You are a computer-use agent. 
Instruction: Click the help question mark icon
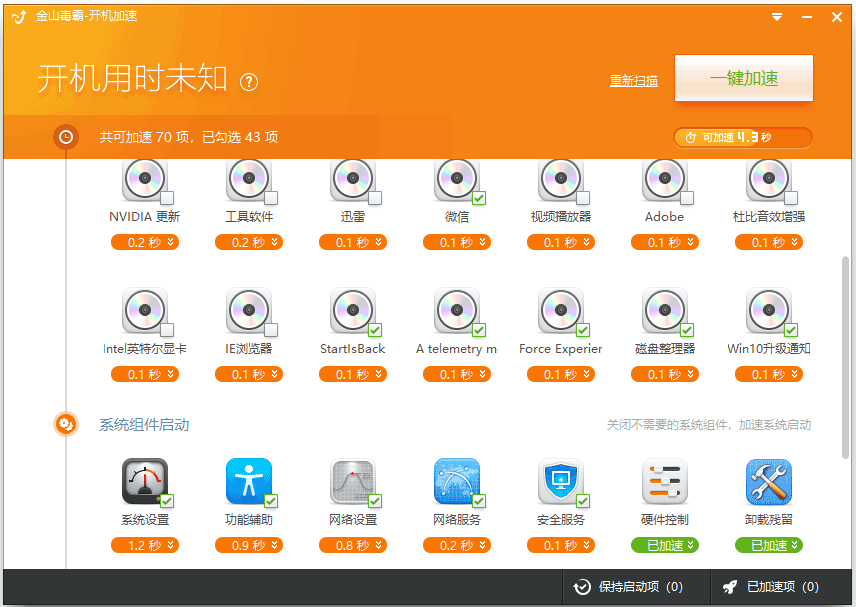coord(249,82)
